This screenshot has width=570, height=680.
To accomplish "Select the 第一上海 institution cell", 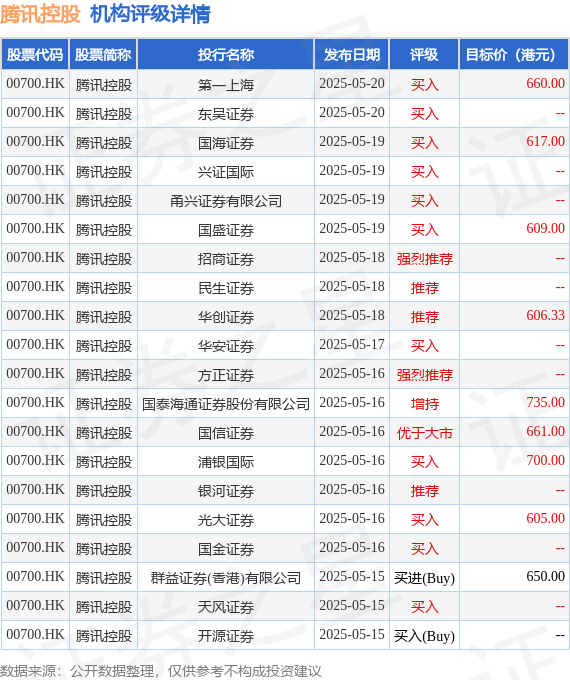I will (x=226, y=85).
